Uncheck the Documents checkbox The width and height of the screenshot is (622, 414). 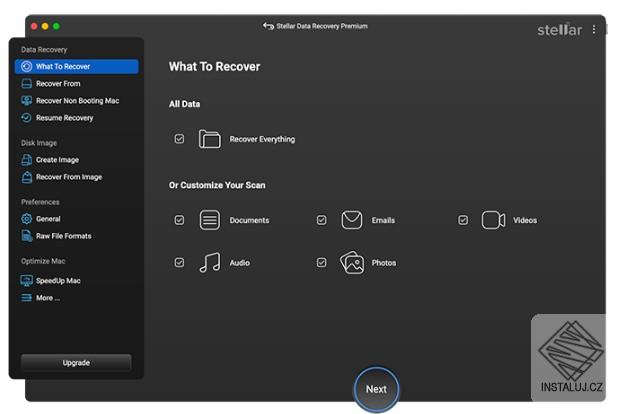click(179, 220)
